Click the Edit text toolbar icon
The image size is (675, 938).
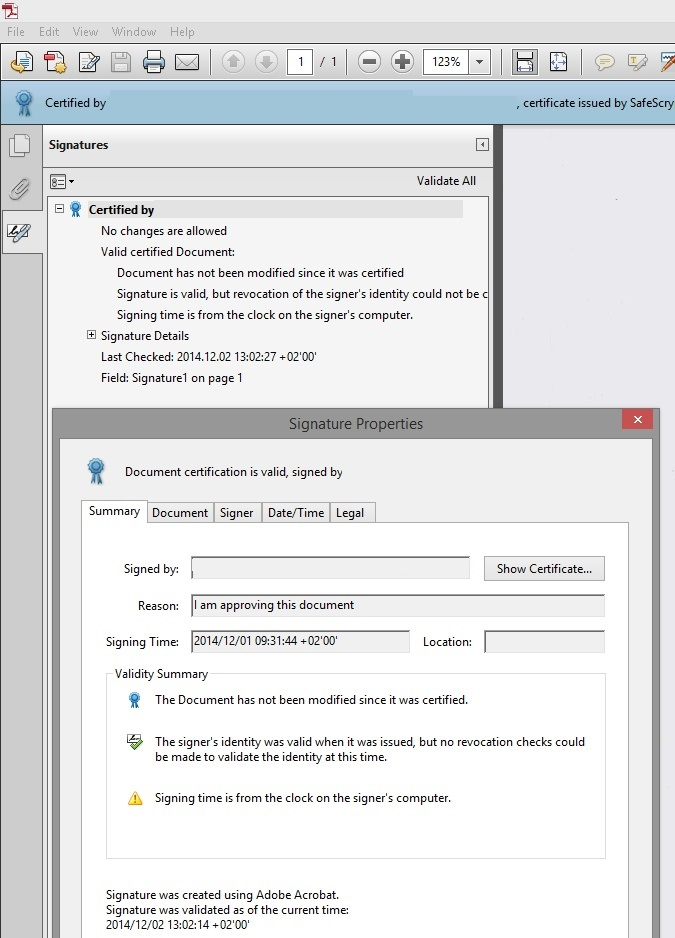click(89, 62)
